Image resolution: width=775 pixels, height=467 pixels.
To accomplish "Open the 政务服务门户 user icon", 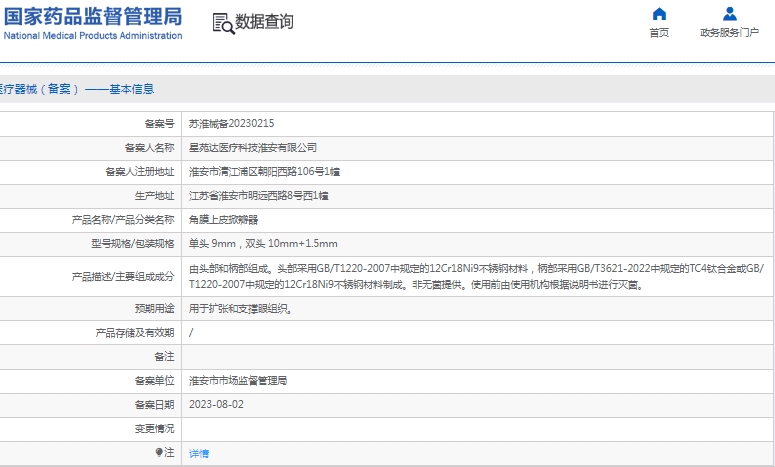I will [x=730, y=14].
